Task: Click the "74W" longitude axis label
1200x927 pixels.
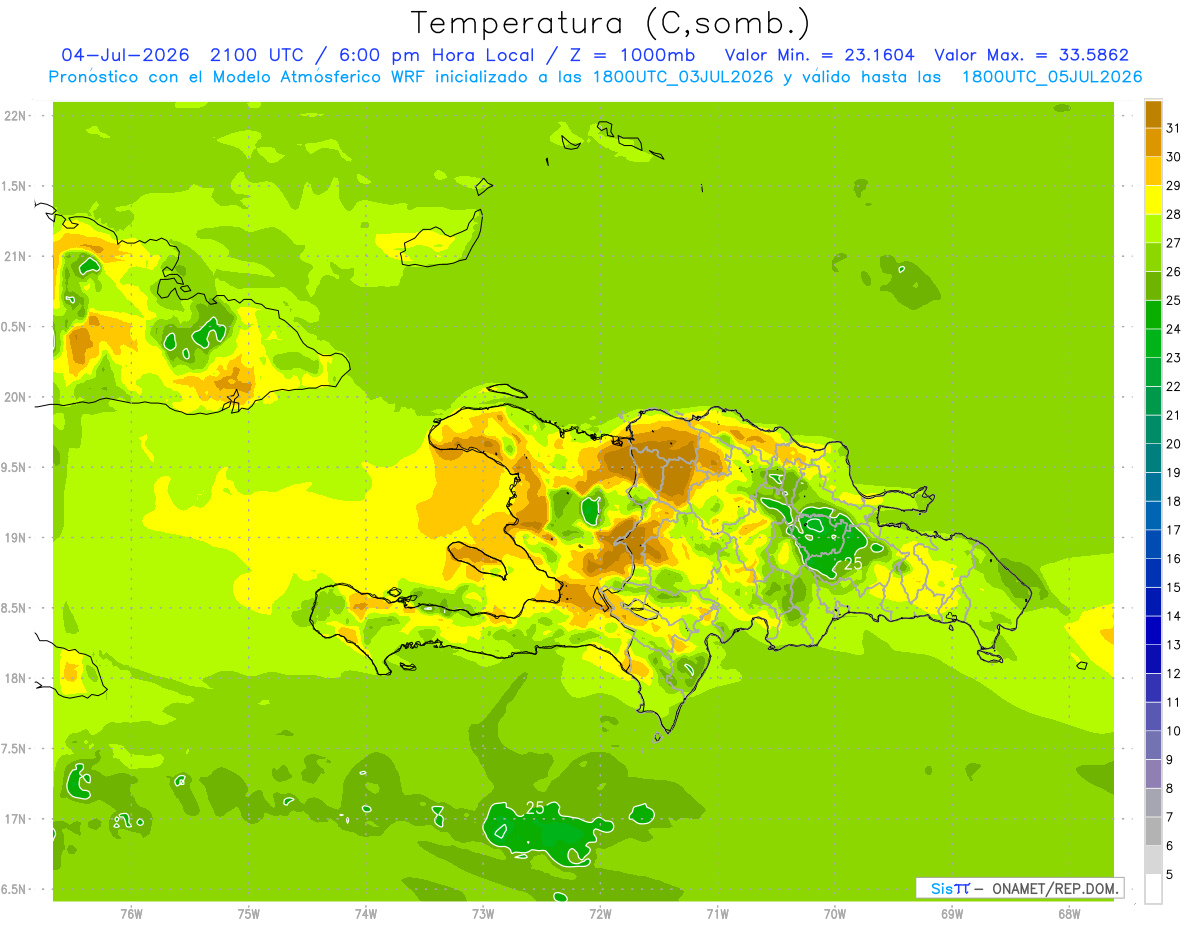Action: click(x=365, y=913)
